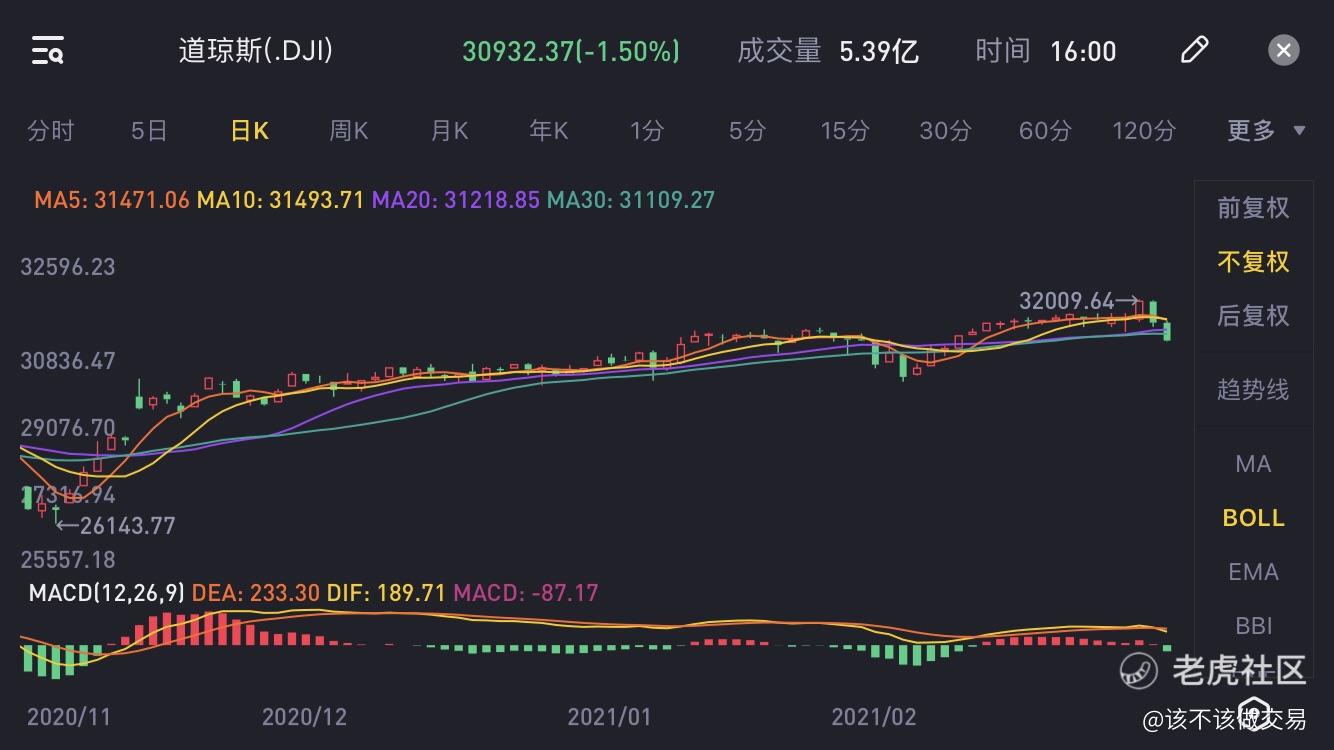Tap the 32009.64 high price marker
The width and height of the screenshot is (1334, 750).
[1066, 301]
